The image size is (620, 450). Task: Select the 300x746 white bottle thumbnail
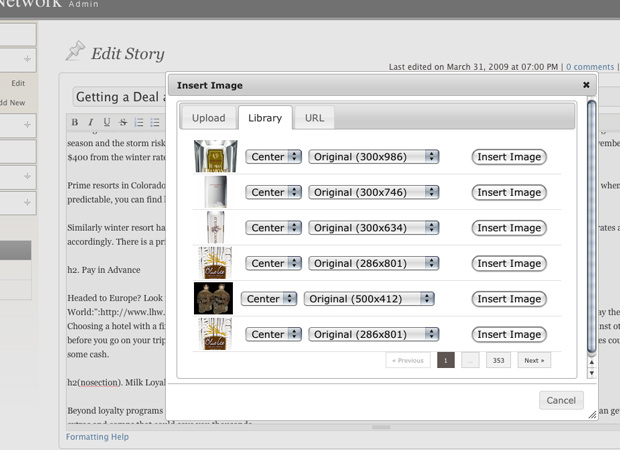(x=215, y=192)
